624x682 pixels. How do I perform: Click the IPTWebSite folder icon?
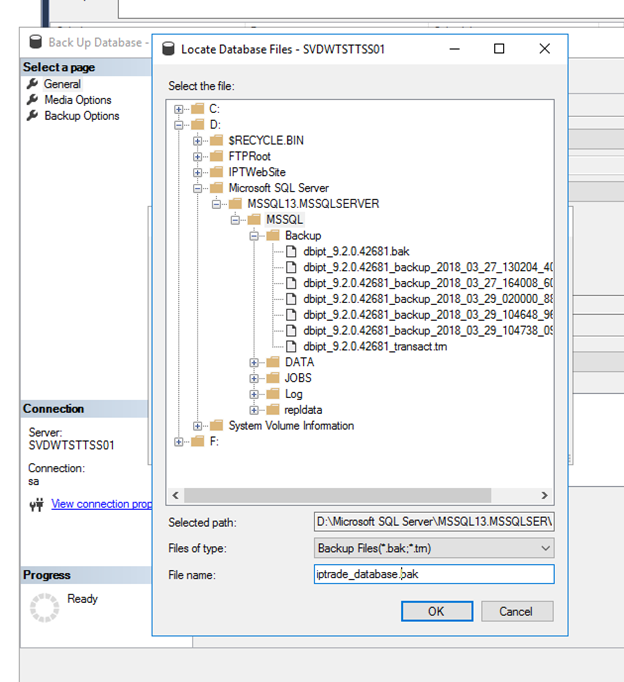point(217,172)
